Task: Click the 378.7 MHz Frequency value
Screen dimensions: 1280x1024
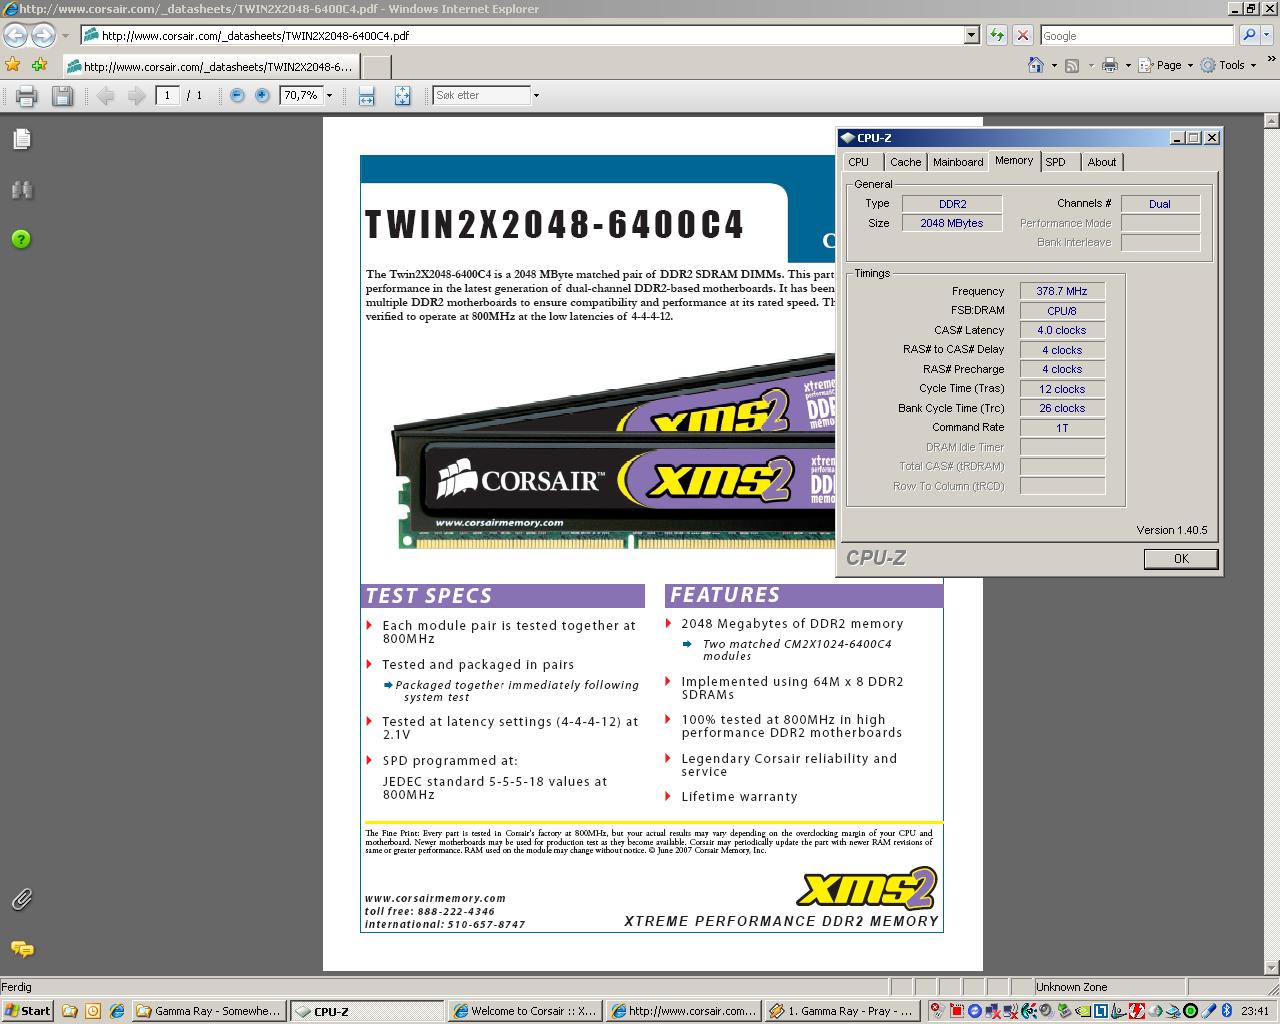Action: coord(1062,291)
